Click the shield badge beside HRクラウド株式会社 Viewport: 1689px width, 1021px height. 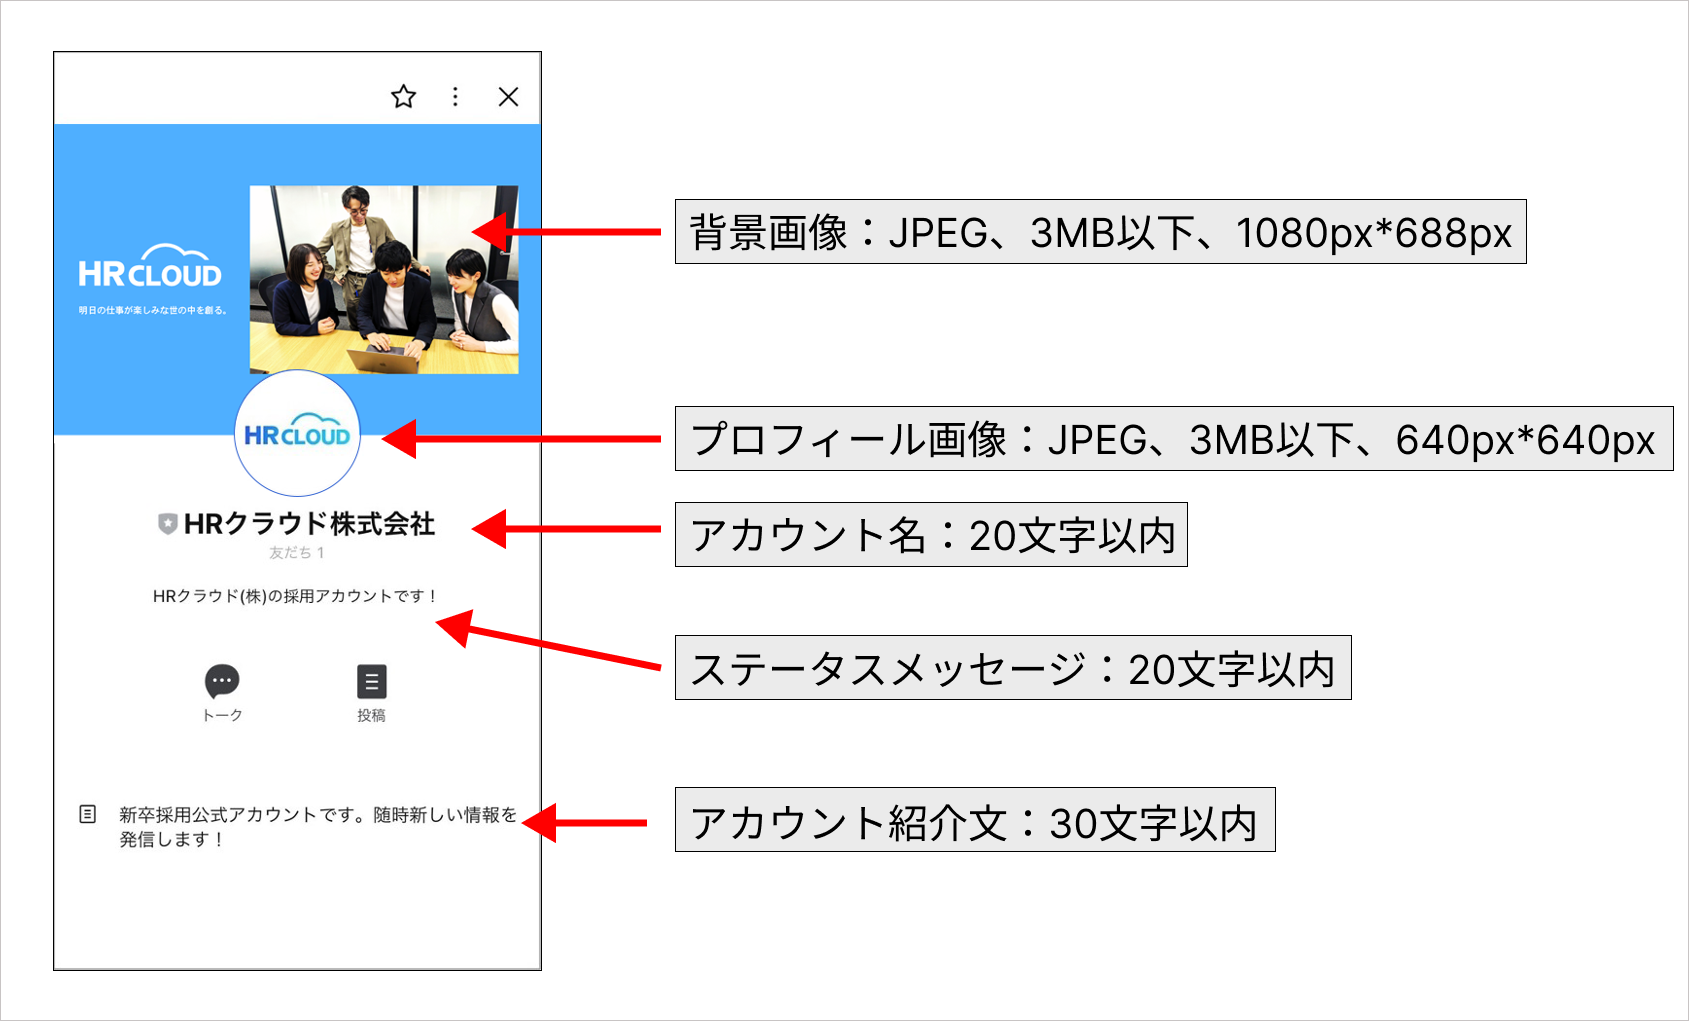[168, 524]
